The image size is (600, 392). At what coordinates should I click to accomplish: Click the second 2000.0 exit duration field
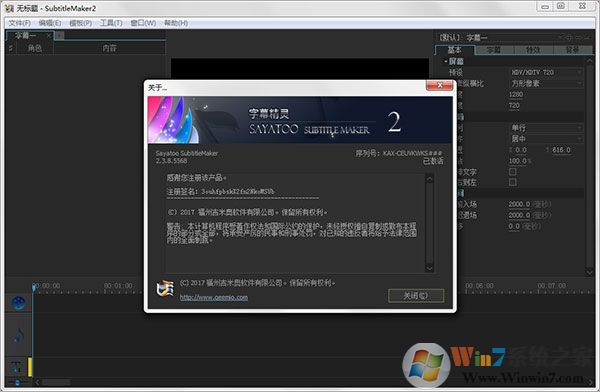tap(519, 215)
